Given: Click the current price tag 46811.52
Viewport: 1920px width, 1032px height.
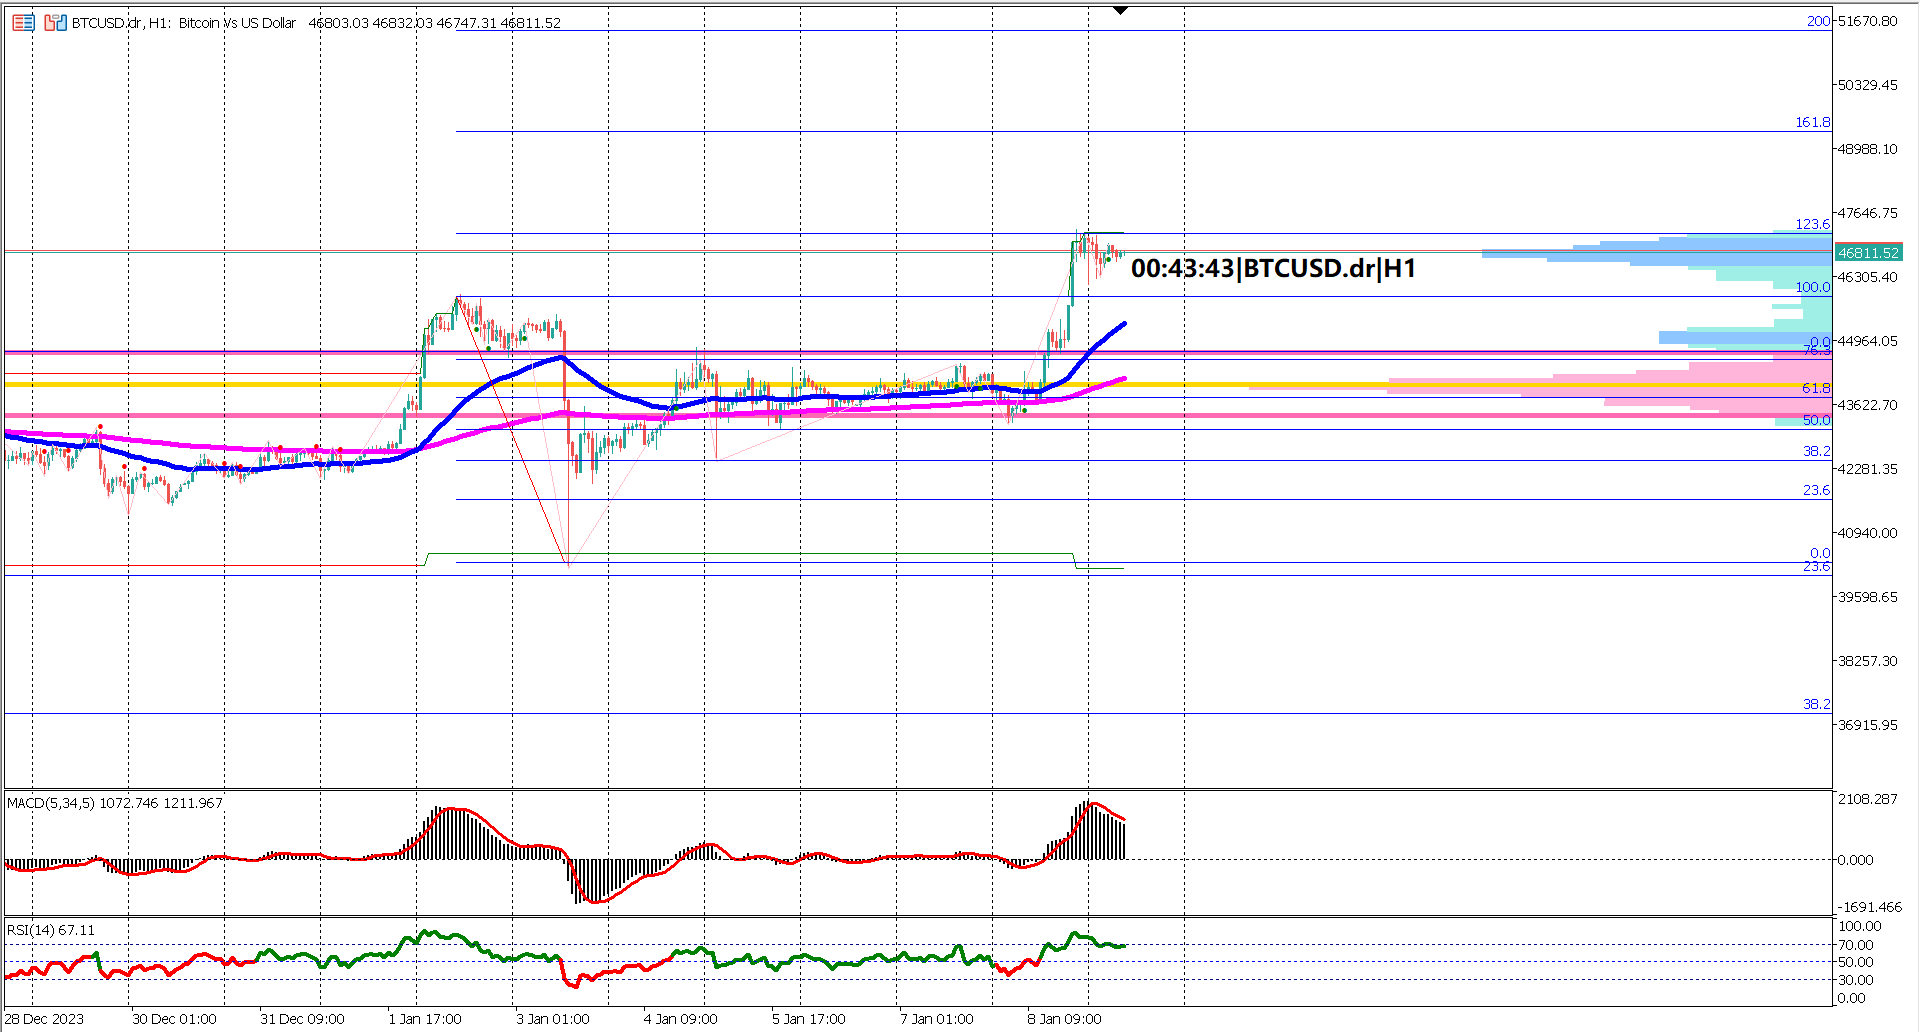Looking at the screenshot, I should [x=1867, y=253].
